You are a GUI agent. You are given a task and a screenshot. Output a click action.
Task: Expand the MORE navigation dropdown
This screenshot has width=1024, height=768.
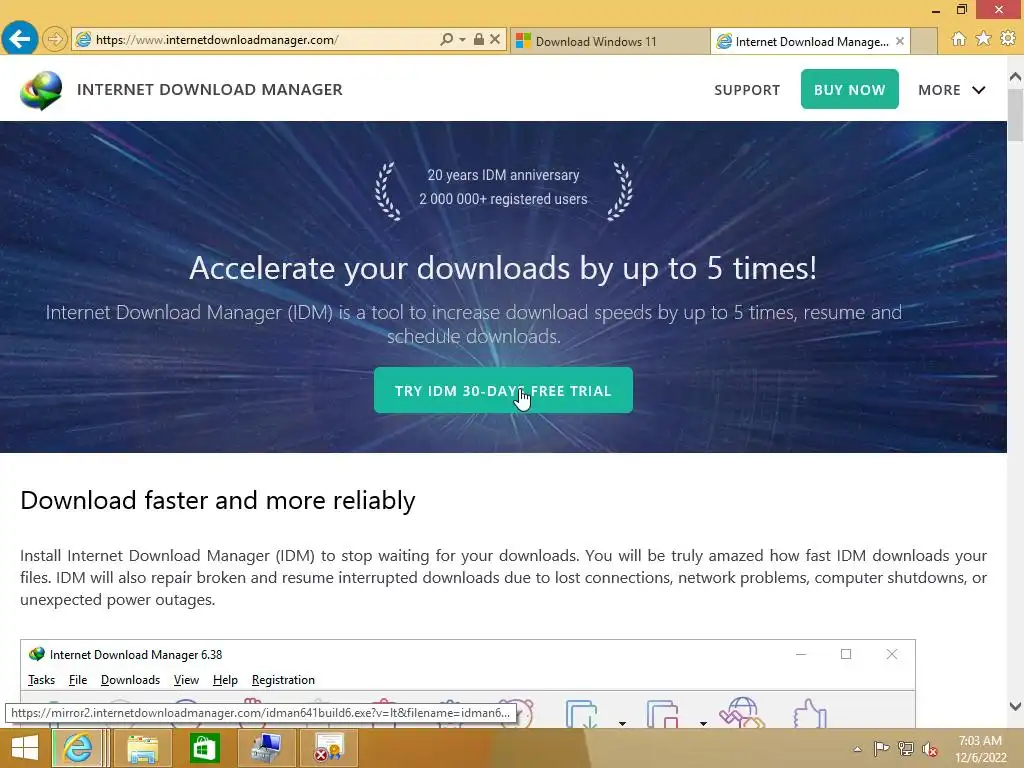click(x=952, y=90)
